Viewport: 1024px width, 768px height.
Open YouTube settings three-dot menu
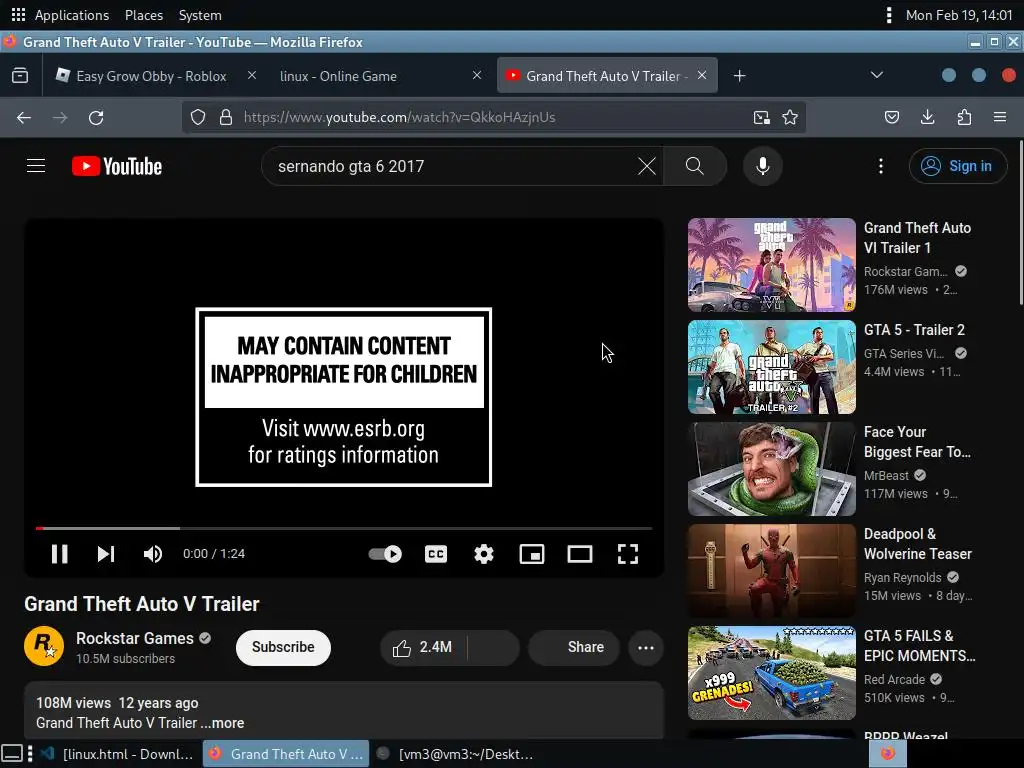[880, 166]
